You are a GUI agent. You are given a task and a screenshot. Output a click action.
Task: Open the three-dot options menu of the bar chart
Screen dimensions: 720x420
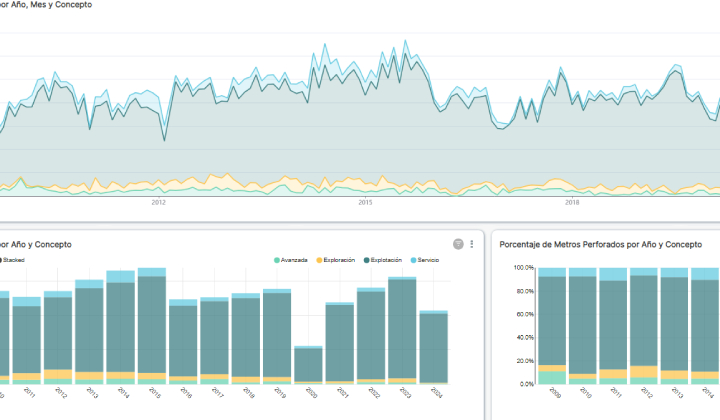[472, 244]
